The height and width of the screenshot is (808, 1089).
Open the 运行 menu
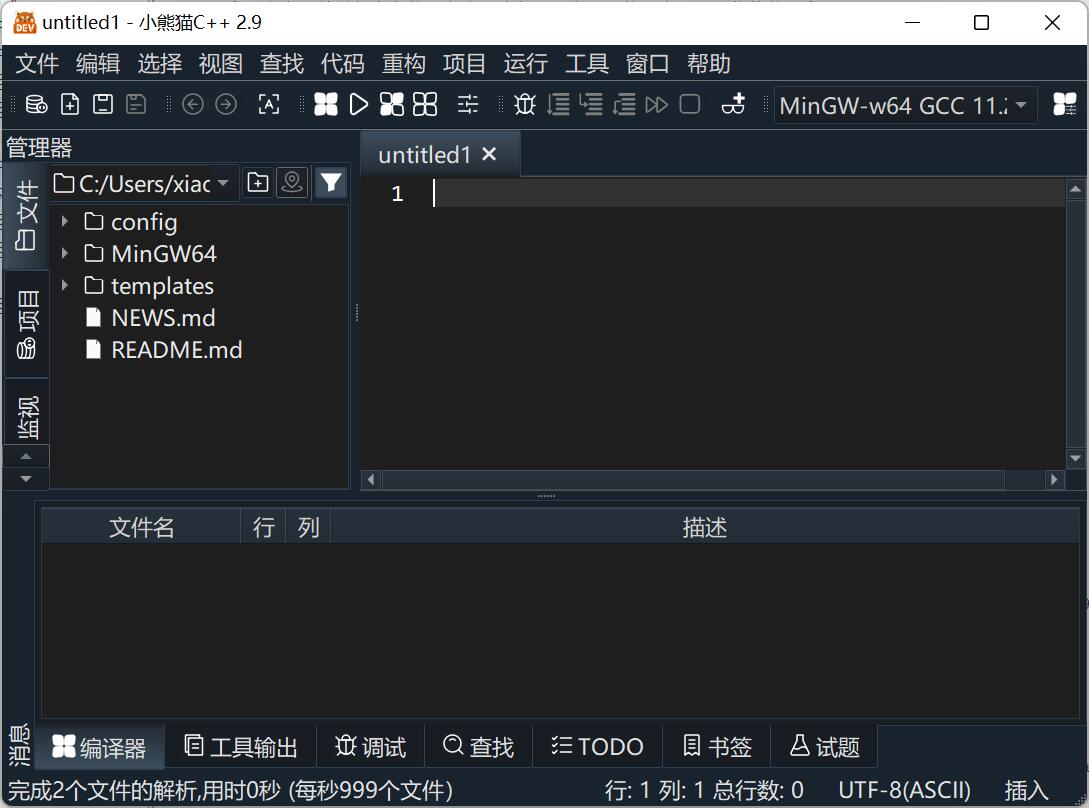(x=524, y=63)
